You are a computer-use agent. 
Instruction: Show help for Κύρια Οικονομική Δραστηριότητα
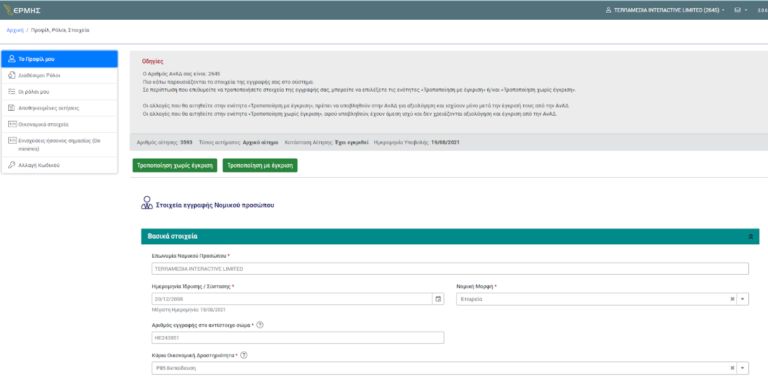point(243,356)
